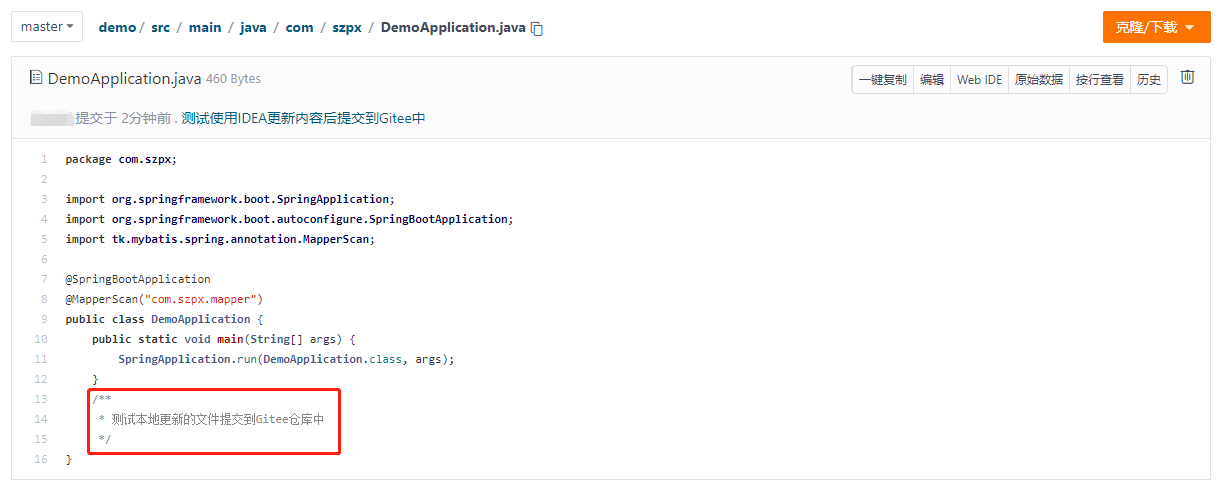Click the 一键复制 button
Viewport: 1221px width, 484px height.
point(883,80)
